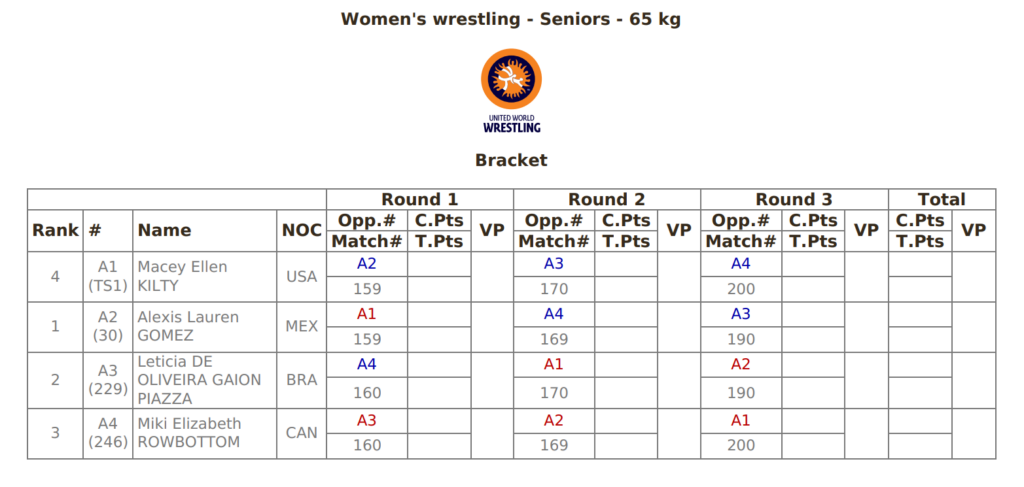
Task: Click match number 159 in Kilty's row
Action: click(367, 289)
